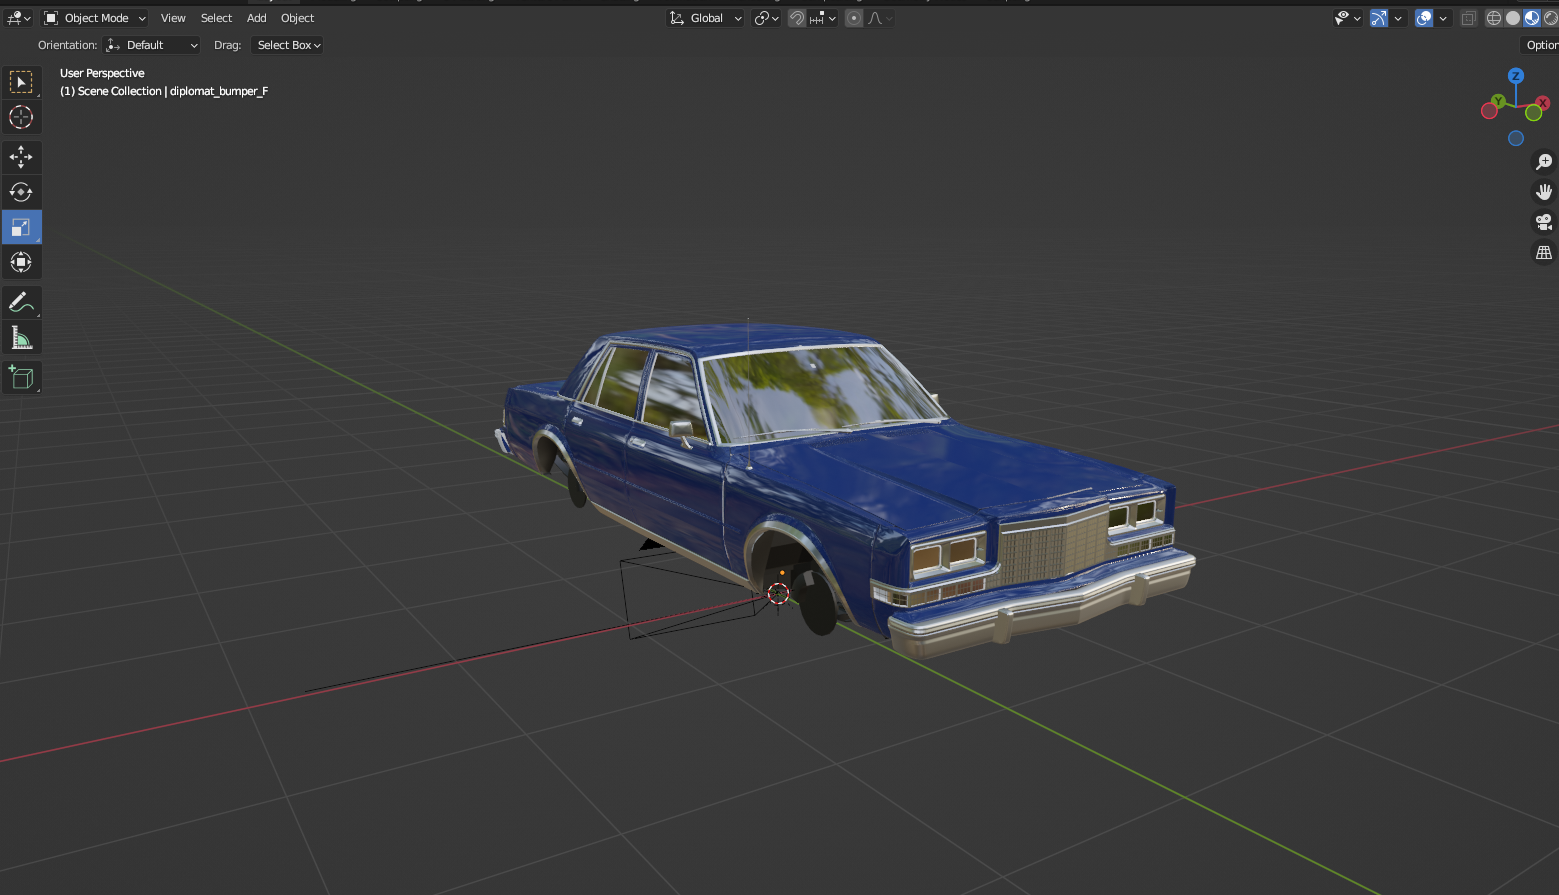Open the Global transform orientation dropdown
This screenshot has height=895, width=1559.
pyautogui.click(x=706, y=18)
